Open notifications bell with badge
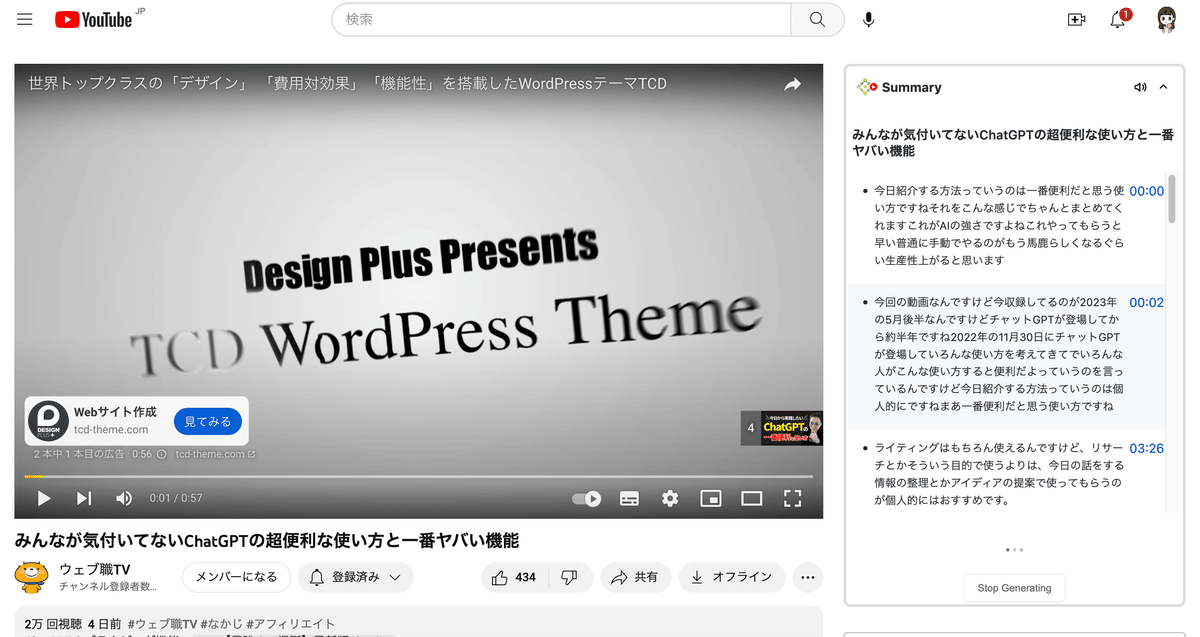This screenshot has height=637, width=1200. click(1119, 19)
